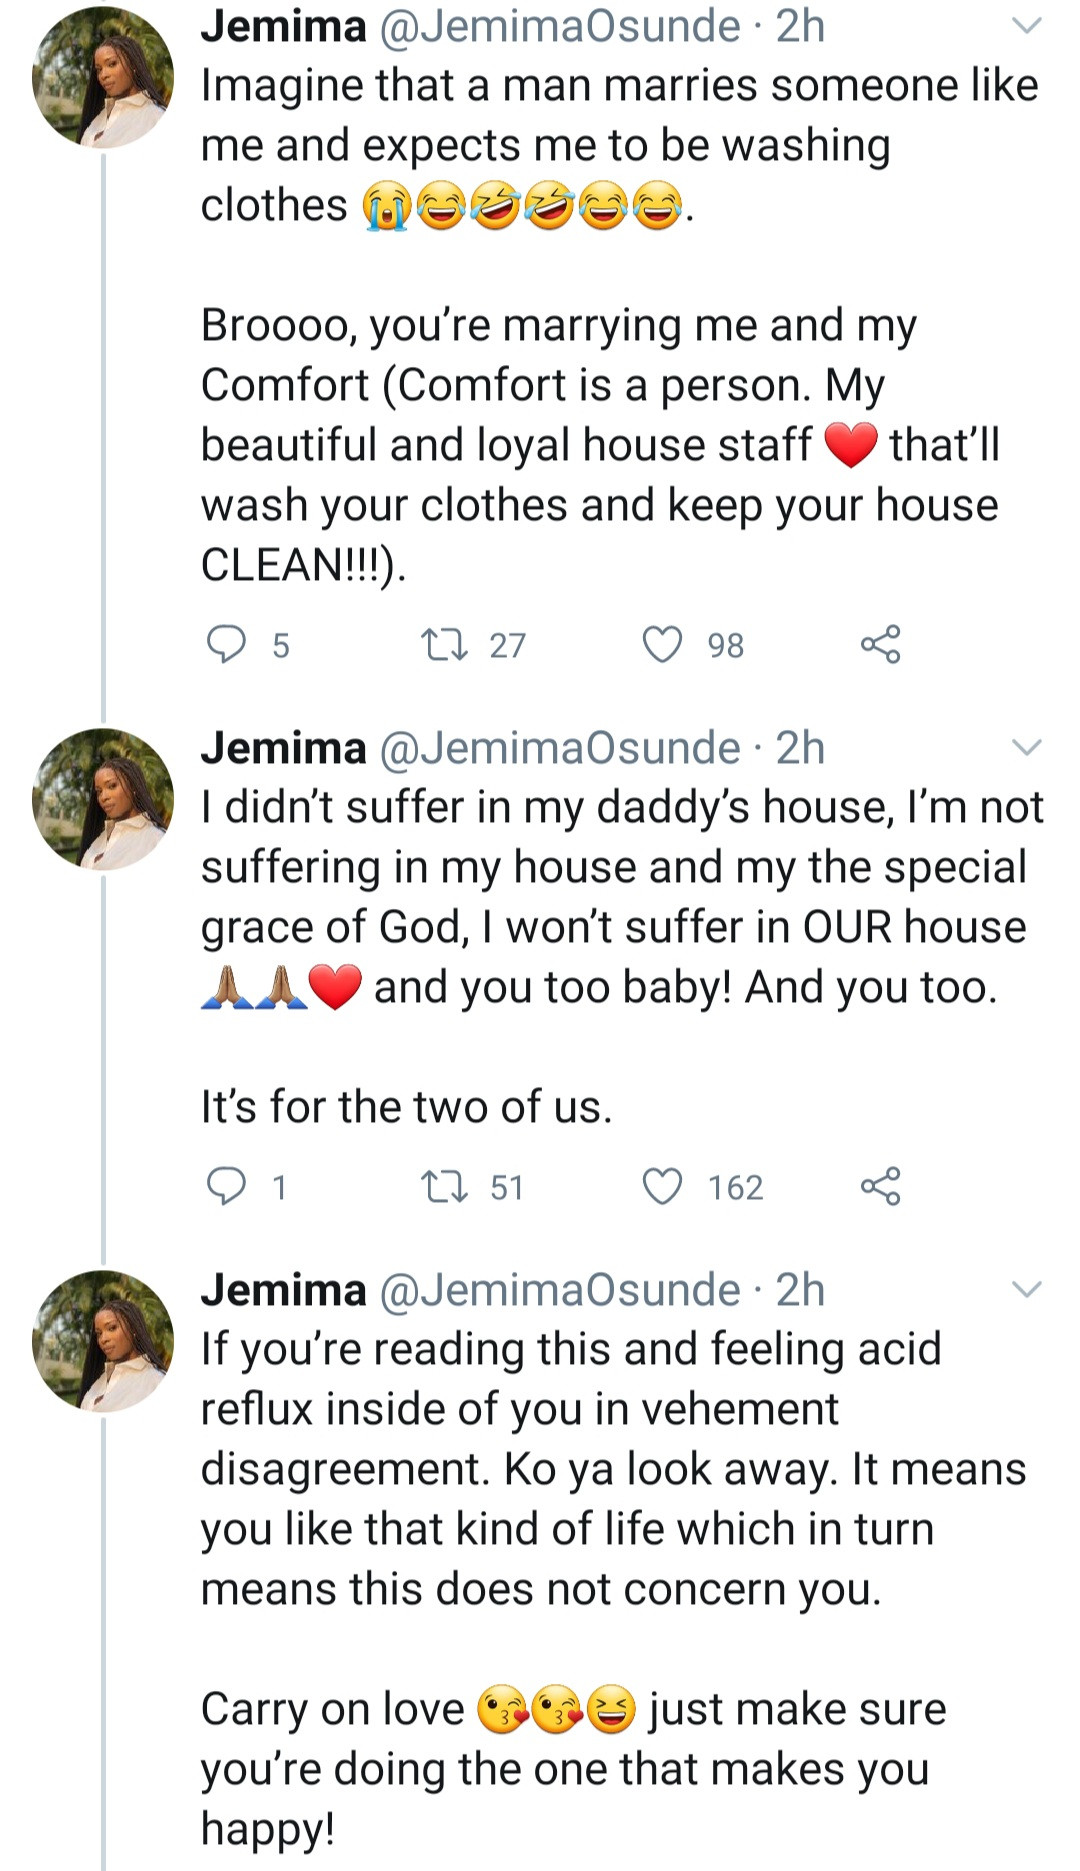This screenshot has width=1080, height=1871.
Task: Click @JemimaOsunde handle on the second tweet
Action: [x=559, y=748]
